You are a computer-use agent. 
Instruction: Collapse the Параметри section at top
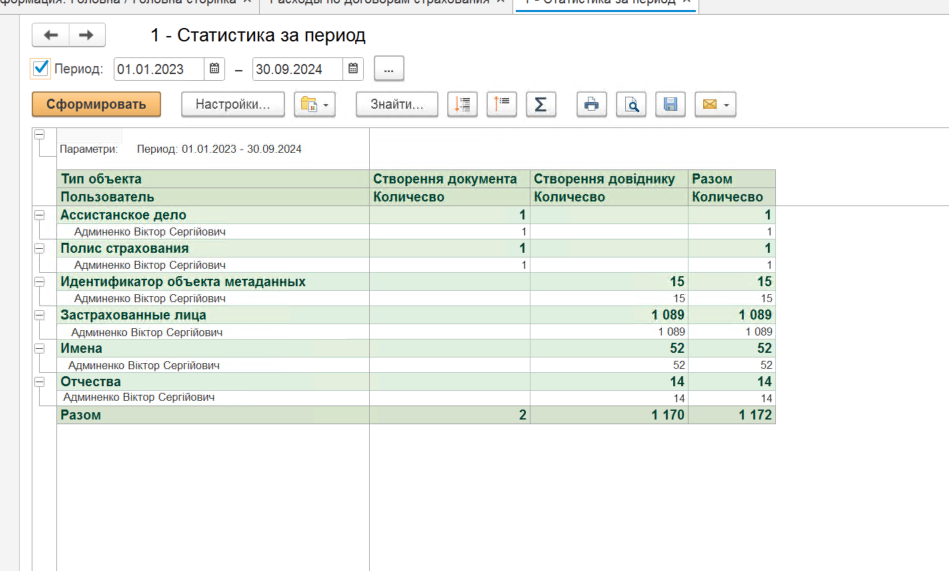coord(40,134)
